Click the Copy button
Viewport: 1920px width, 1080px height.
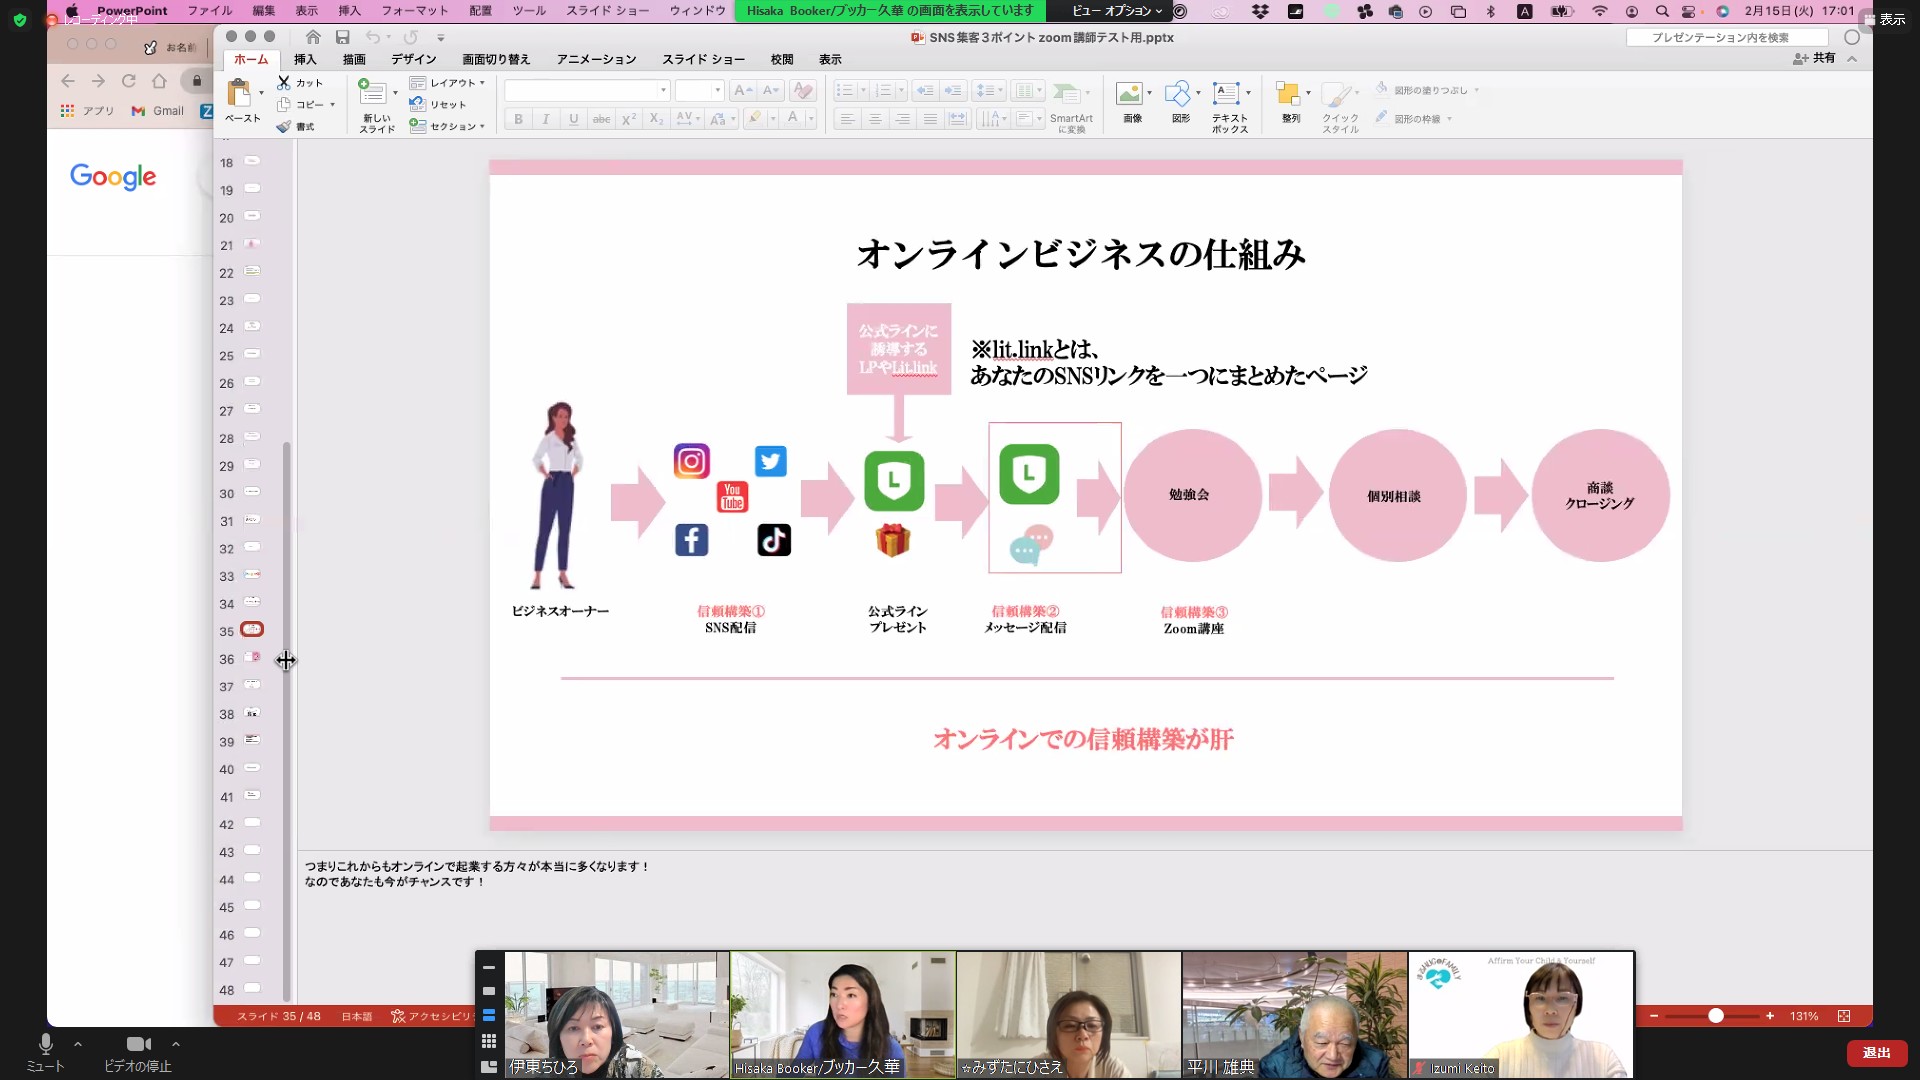pos(306,104)
